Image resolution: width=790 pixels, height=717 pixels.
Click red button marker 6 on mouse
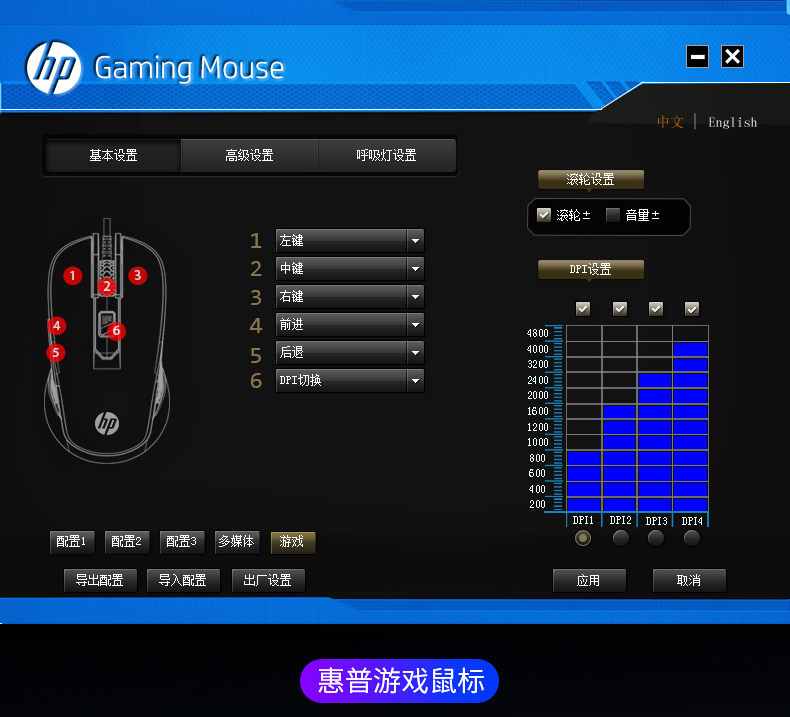(x=116, y=331)
